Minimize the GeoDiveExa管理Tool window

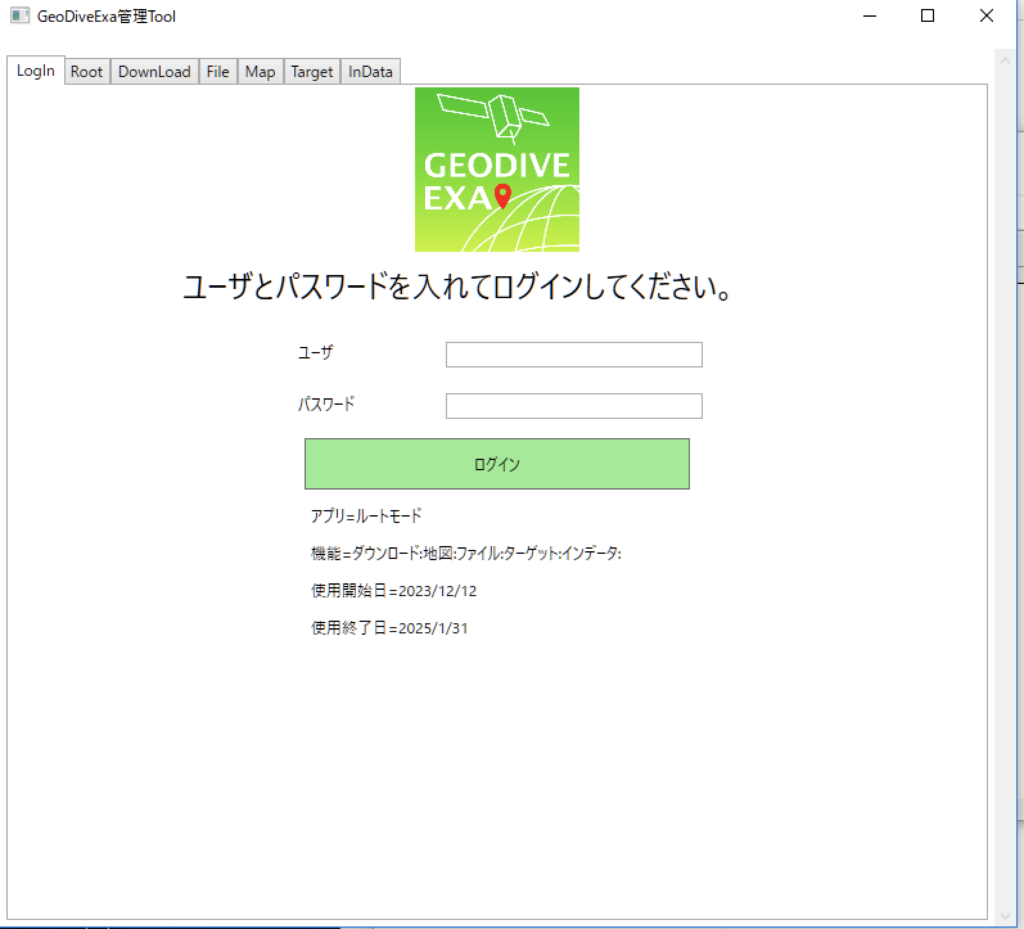[x=870, y=16]
